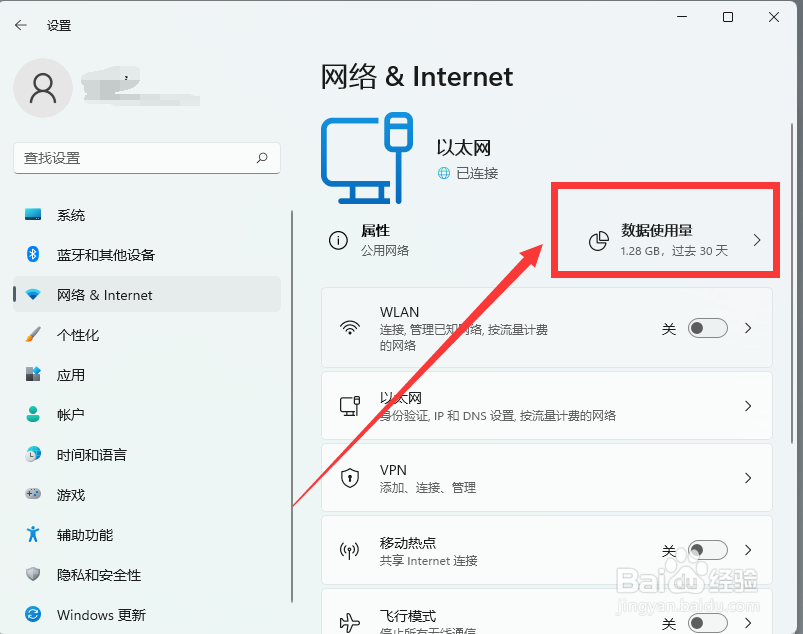Screen dimensions: 803x634
Task: Click the 数据使用量 pie chart icon
Action: (598, 241)
